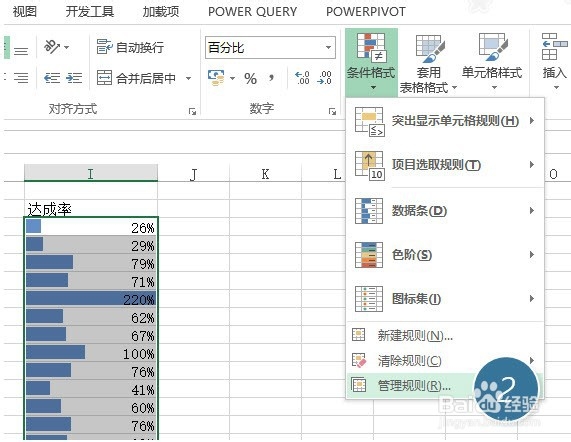Select the cell showing 79%
Viewport: 571px width, 442px height.
pyautogui.click(x=91, y=263)
